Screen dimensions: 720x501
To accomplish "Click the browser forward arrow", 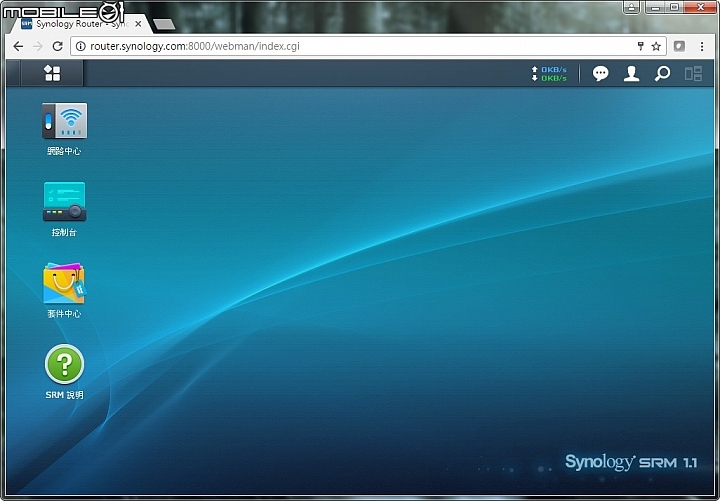I will (x=38, y=46).
